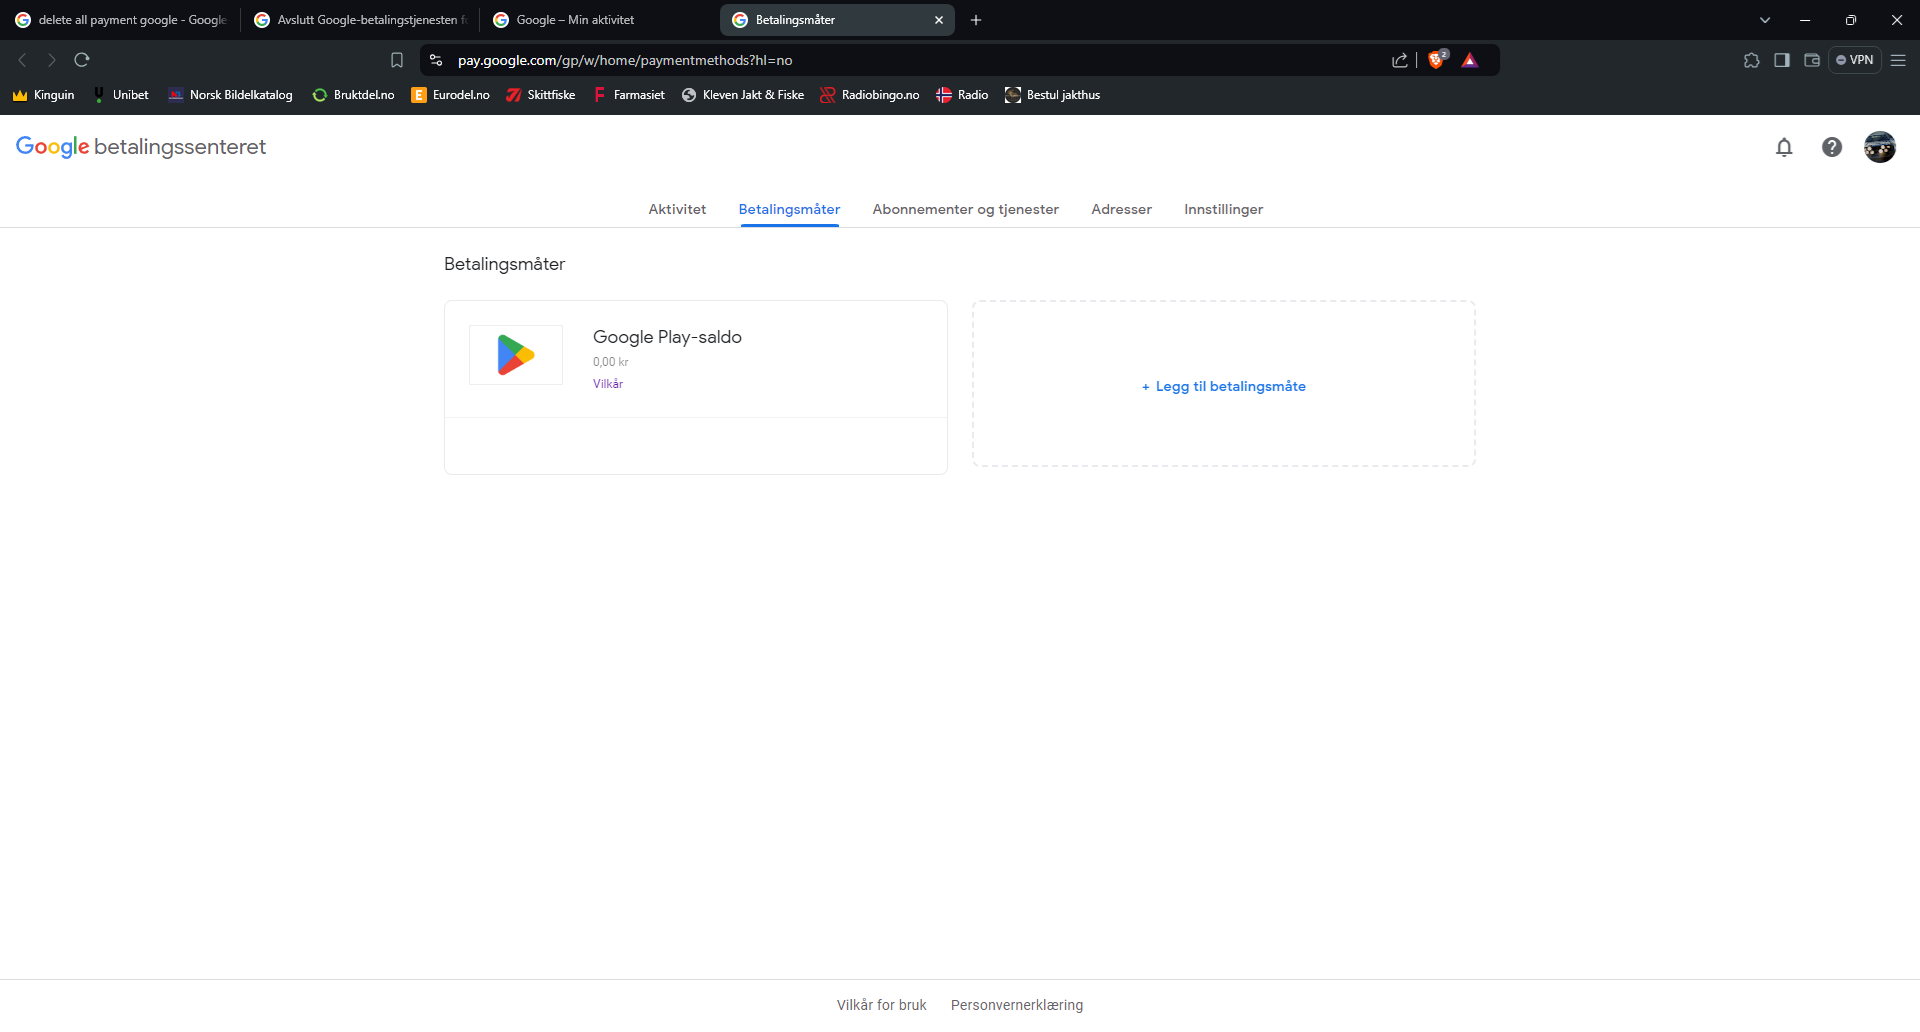Click the Brave Rewards triangle icon
The height and width of the screenshot is (1032, 1920).
[x=1470, y=60]
